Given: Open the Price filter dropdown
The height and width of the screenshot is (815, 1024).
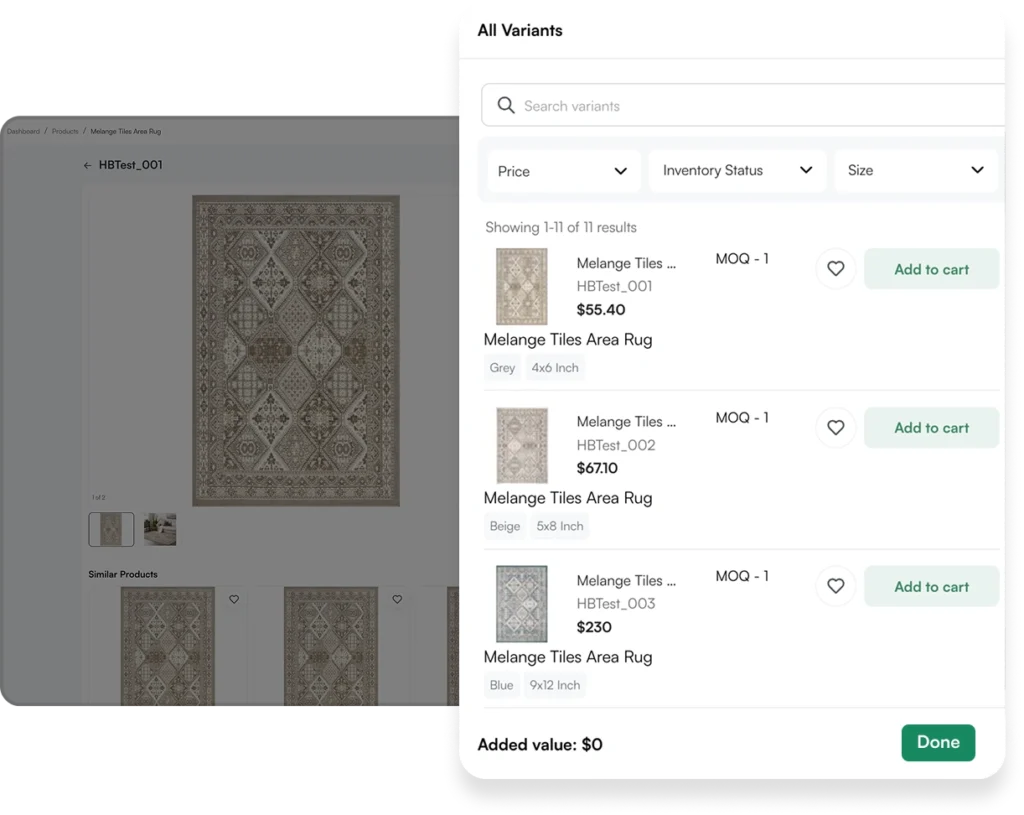Looking at the screenshot, I should click(563, 171).
